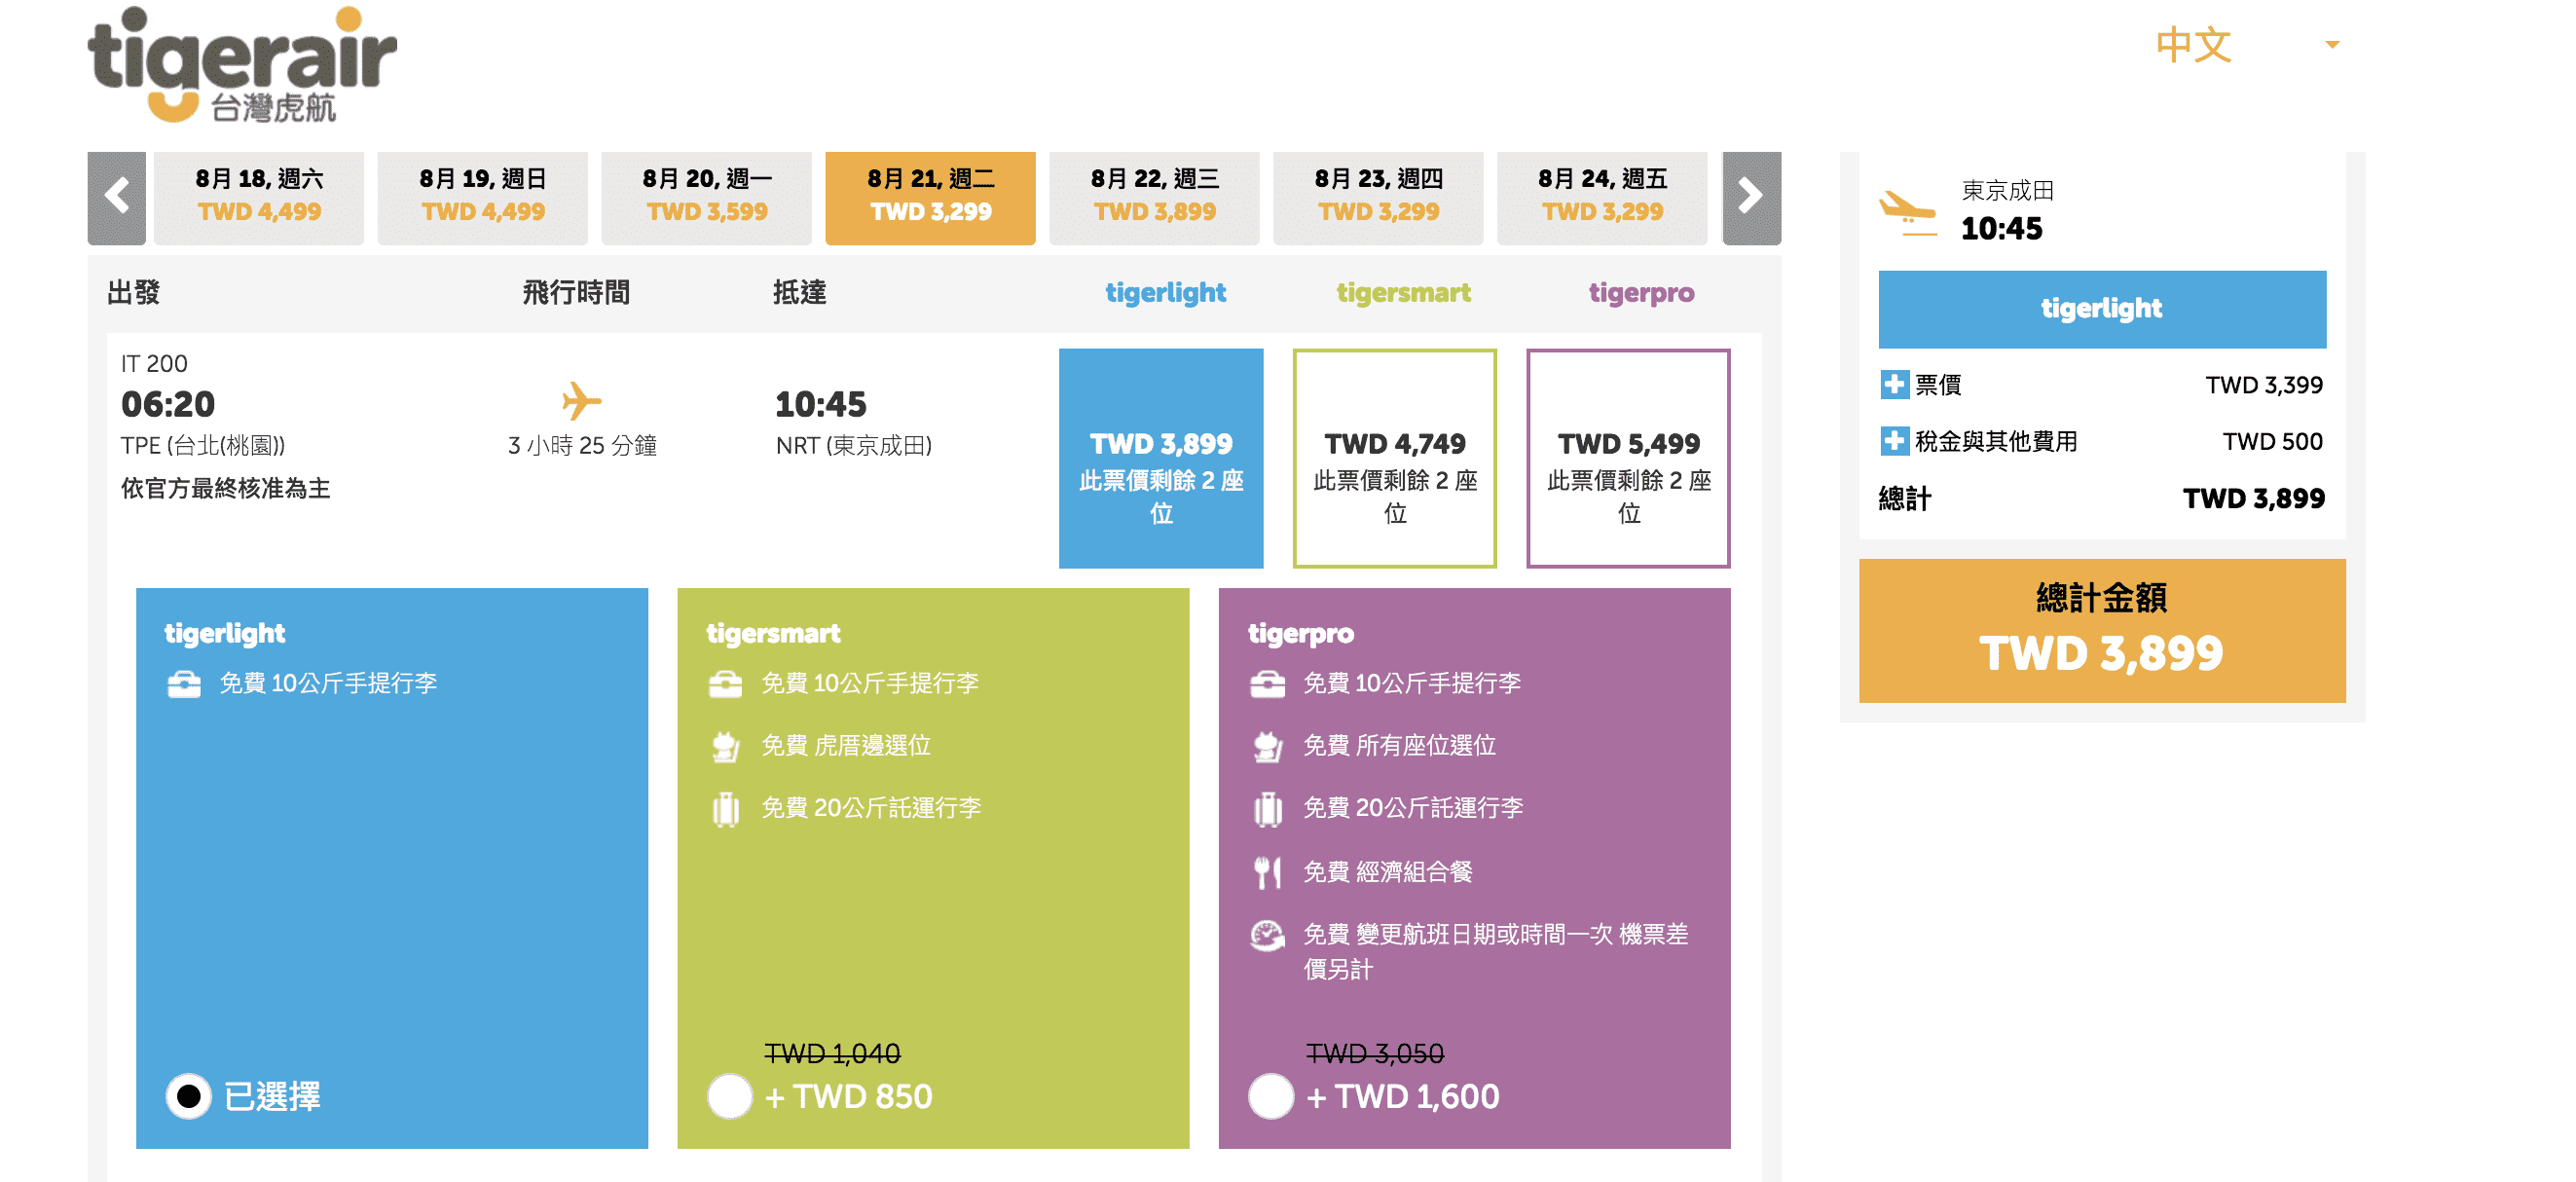Click the tigerpro seat selection icon
This screenshot has width=2576, height=1182.
coord(1268,747)
